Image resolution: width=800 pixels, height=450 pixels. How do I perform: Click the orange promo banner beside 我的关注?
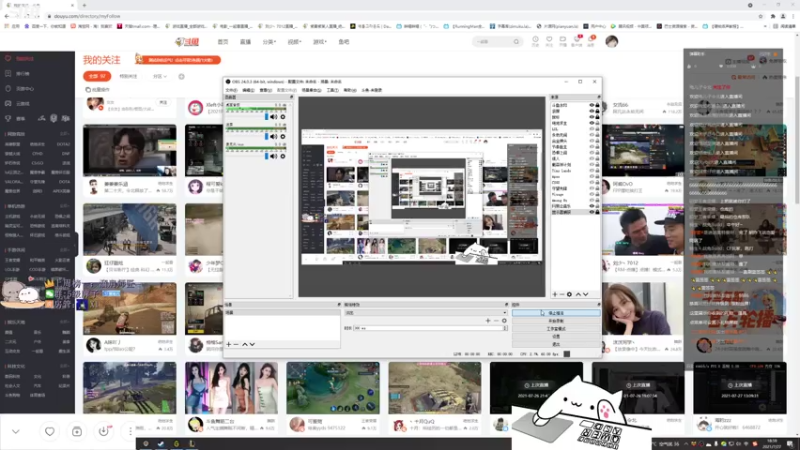coord(180,60)
